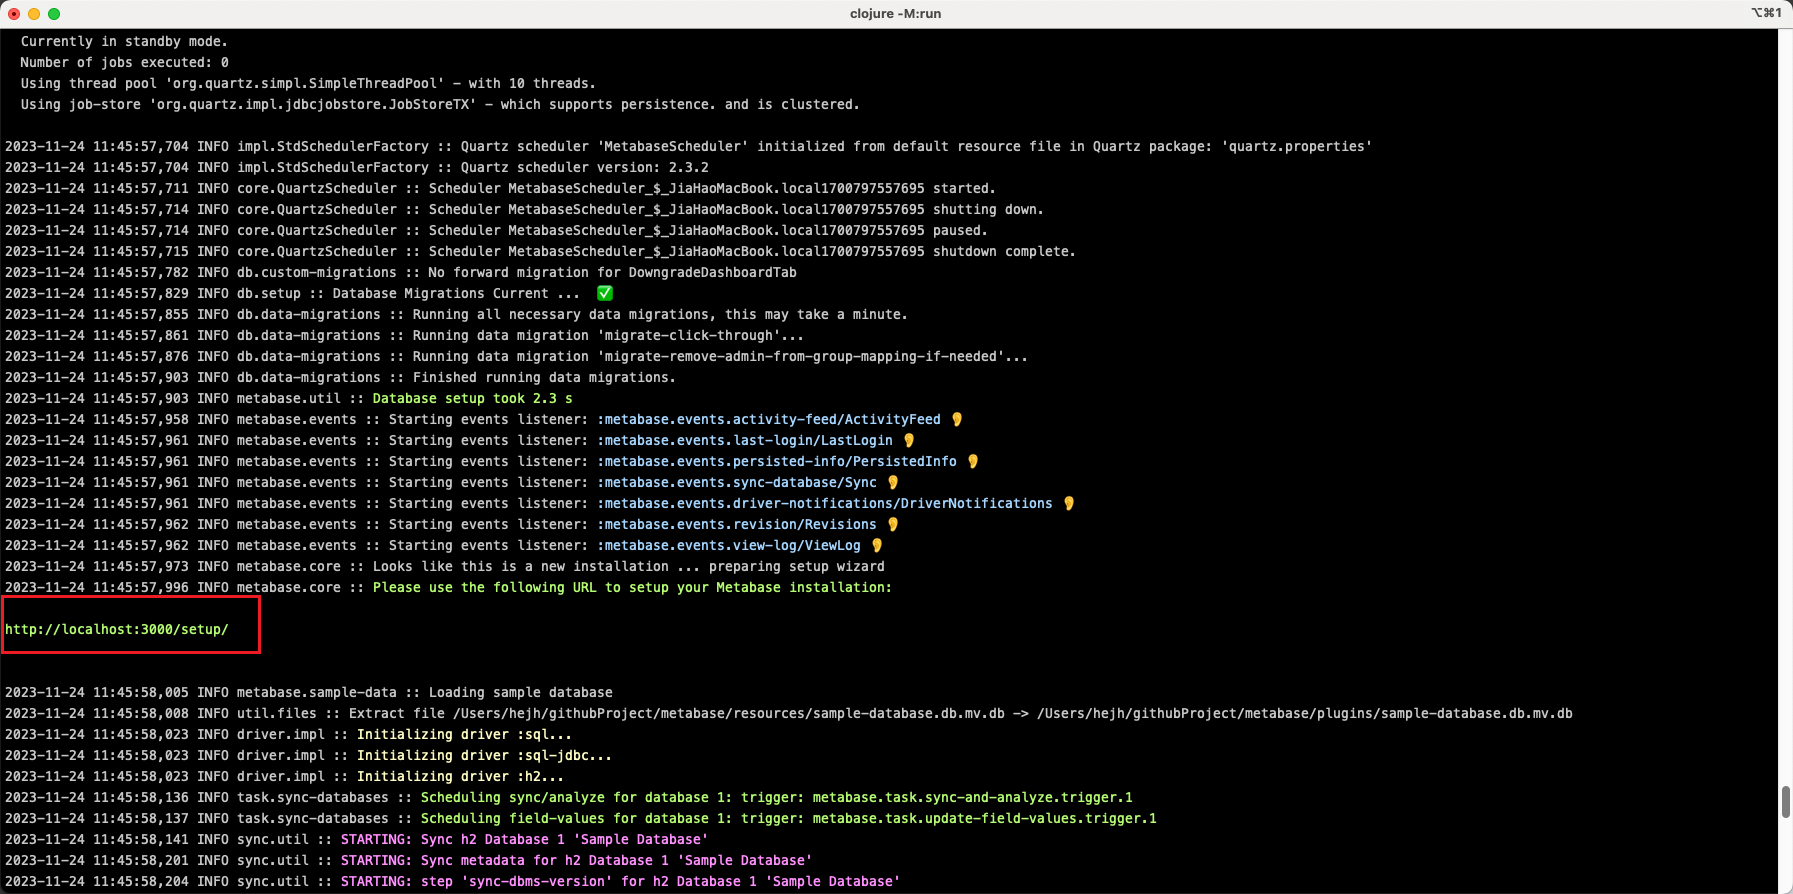Click the bulb icon after PersistedInfo listener
Image resolution: width=1793 pixels, height=894 pixels.
click(973, 461)
